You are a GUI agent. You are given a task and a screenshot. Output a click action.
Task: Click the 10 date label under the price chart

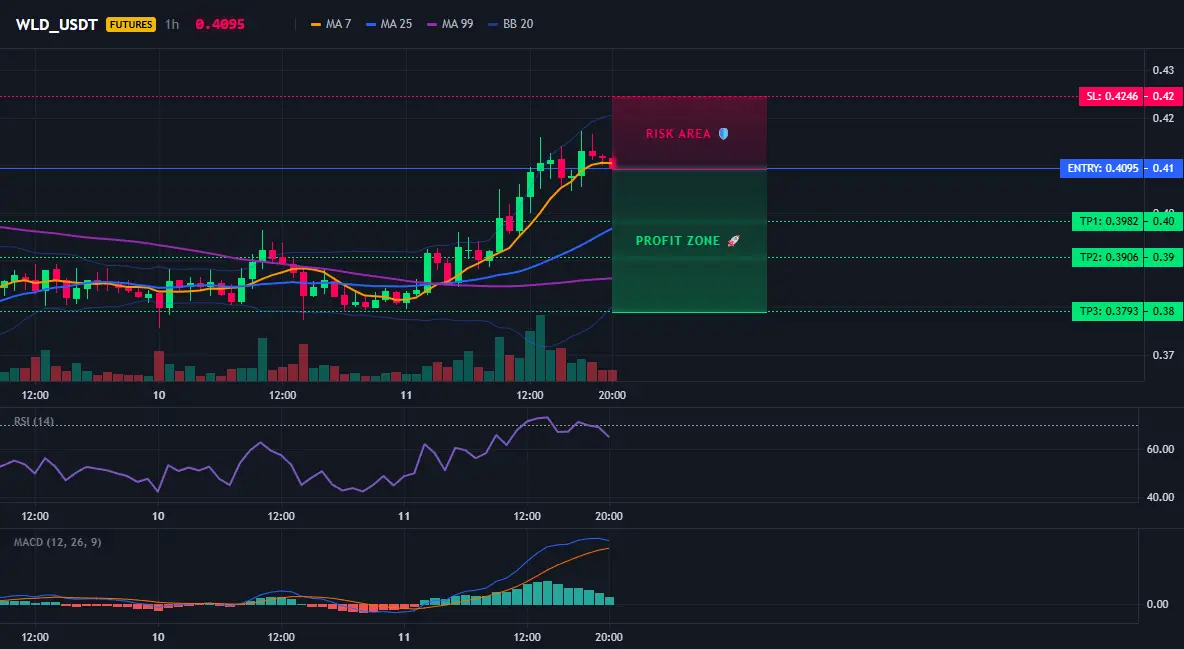159,395
